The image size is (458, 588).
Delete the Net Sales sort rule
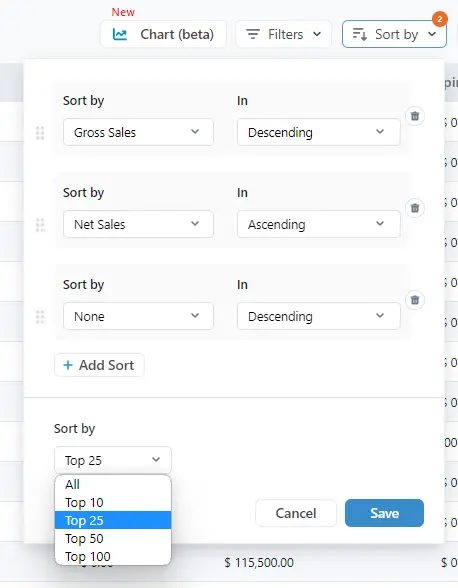[415, 208]
